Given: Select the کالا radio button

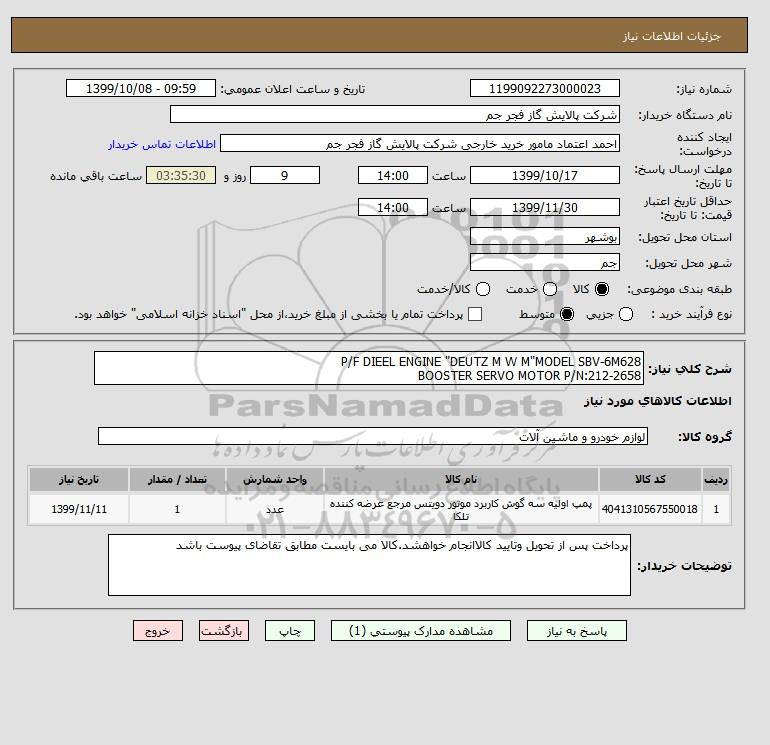Looking at the screenshot, I should (x=602, y=289).
